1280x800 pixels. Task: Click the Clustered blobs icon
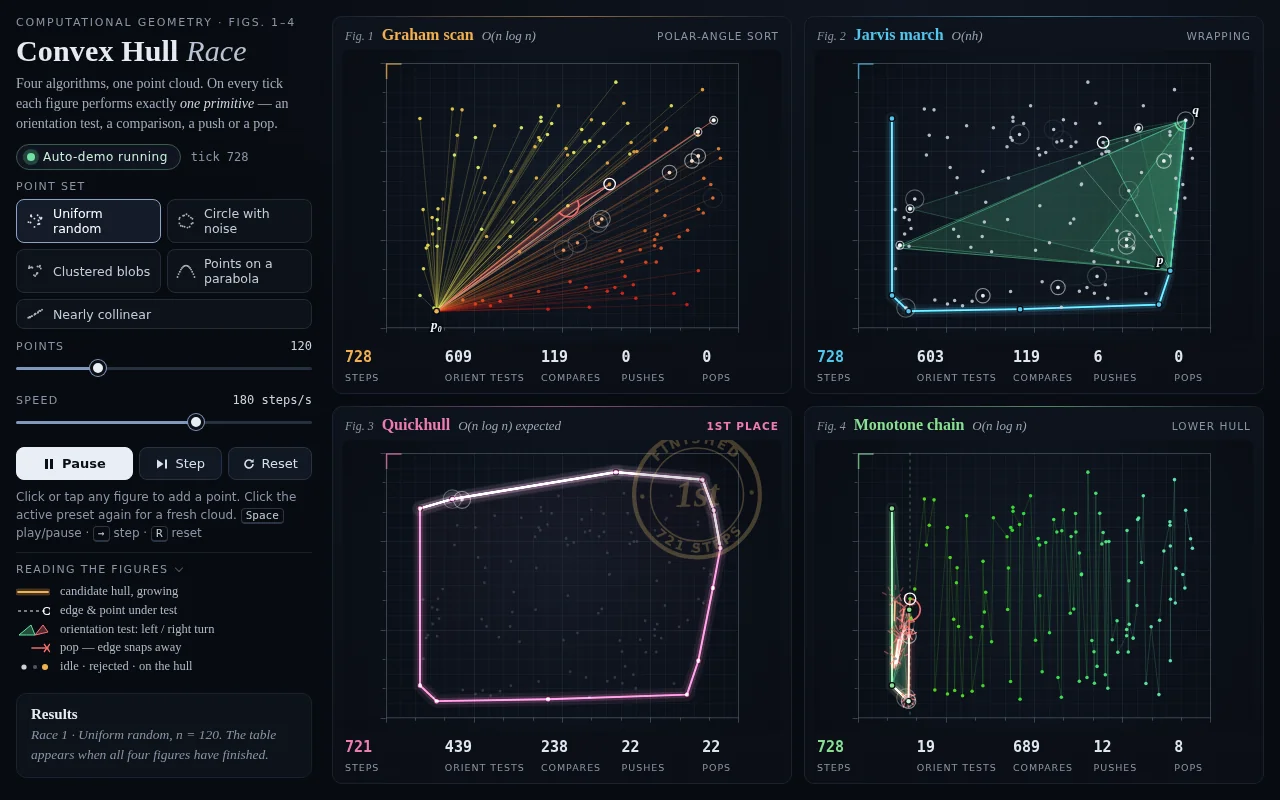(35, 271)
